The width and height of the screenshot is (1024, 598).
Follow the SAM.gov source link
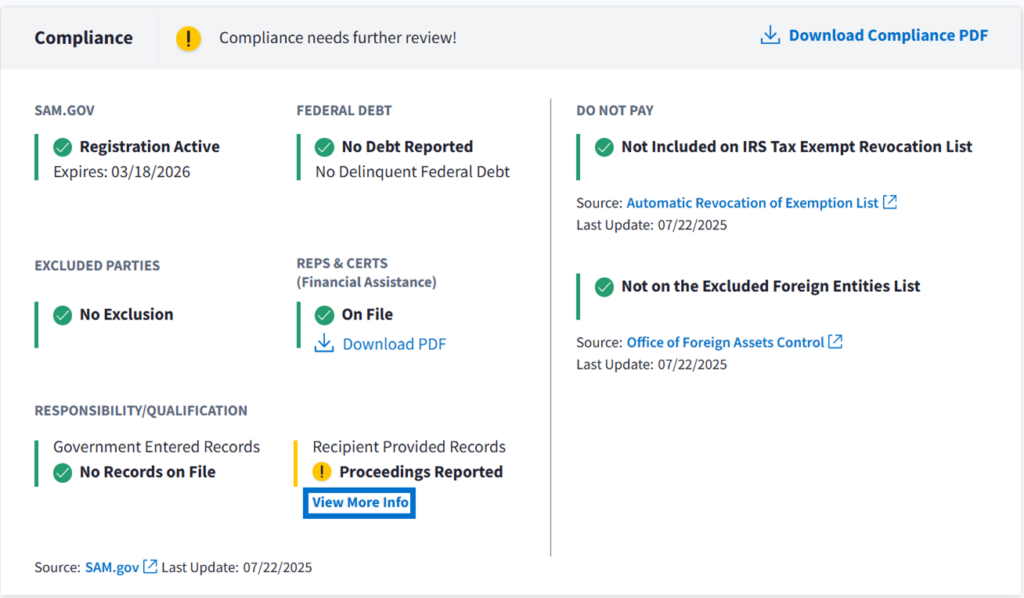coord(112,567)
